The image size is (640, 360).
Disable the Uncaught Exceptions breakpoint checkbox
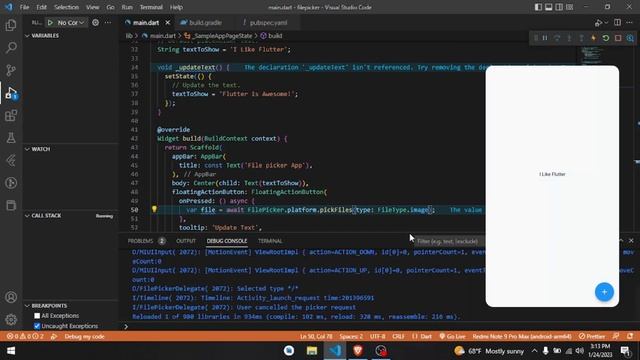(37, 326)
